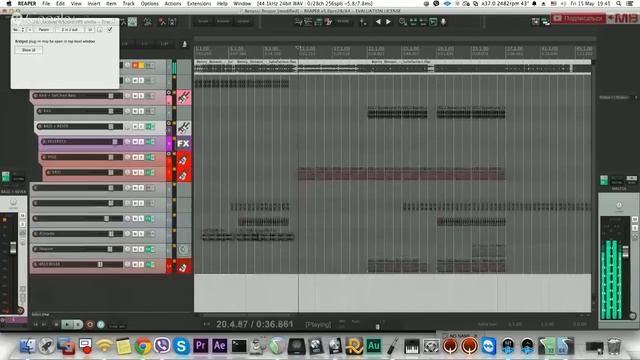
Task: Click the red icon of bottom BASS REVER track
Action: (184, 267)
